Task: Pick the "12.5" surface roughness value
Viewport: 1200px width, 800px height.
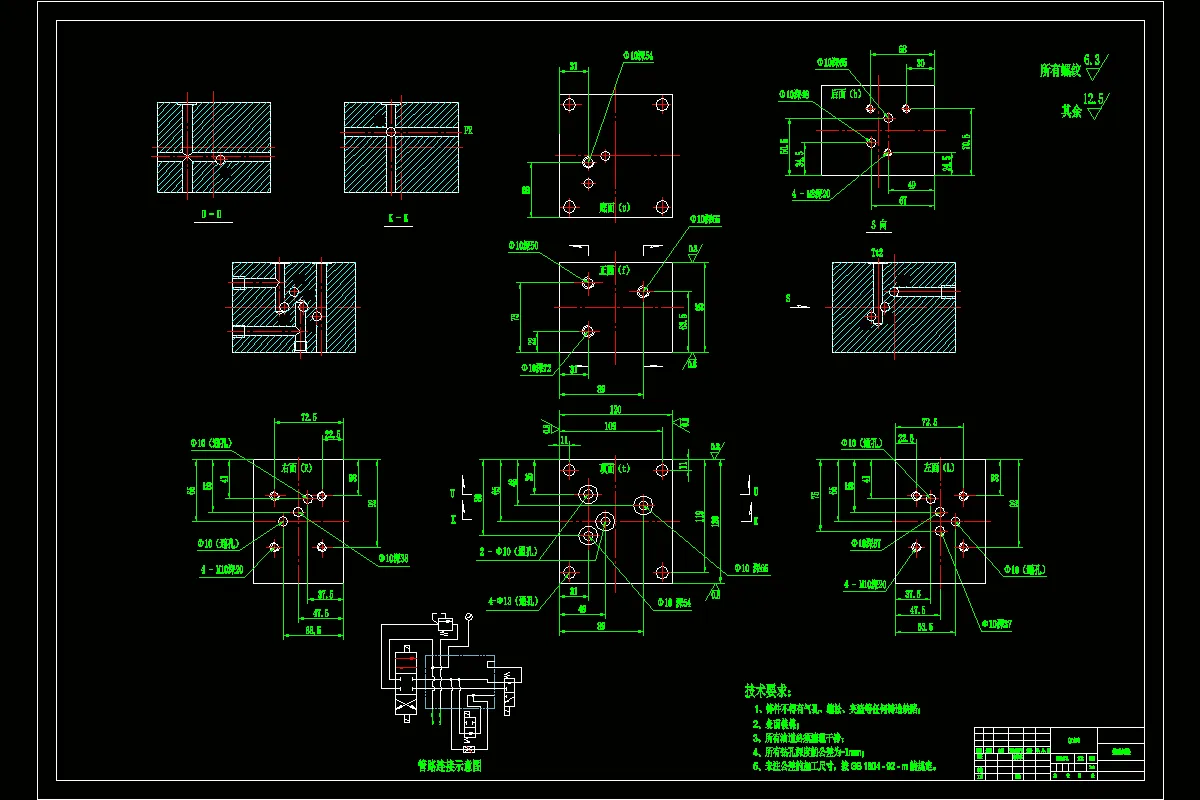Action: [x=1094, y=99]
